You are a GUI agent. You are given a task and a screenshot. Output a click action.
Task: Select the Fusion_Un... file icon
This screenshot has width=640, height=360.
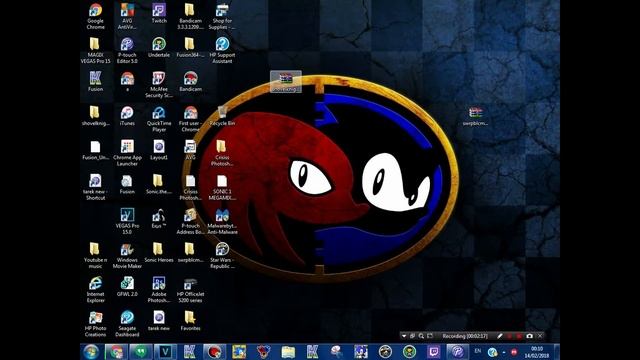coord(96,150)
